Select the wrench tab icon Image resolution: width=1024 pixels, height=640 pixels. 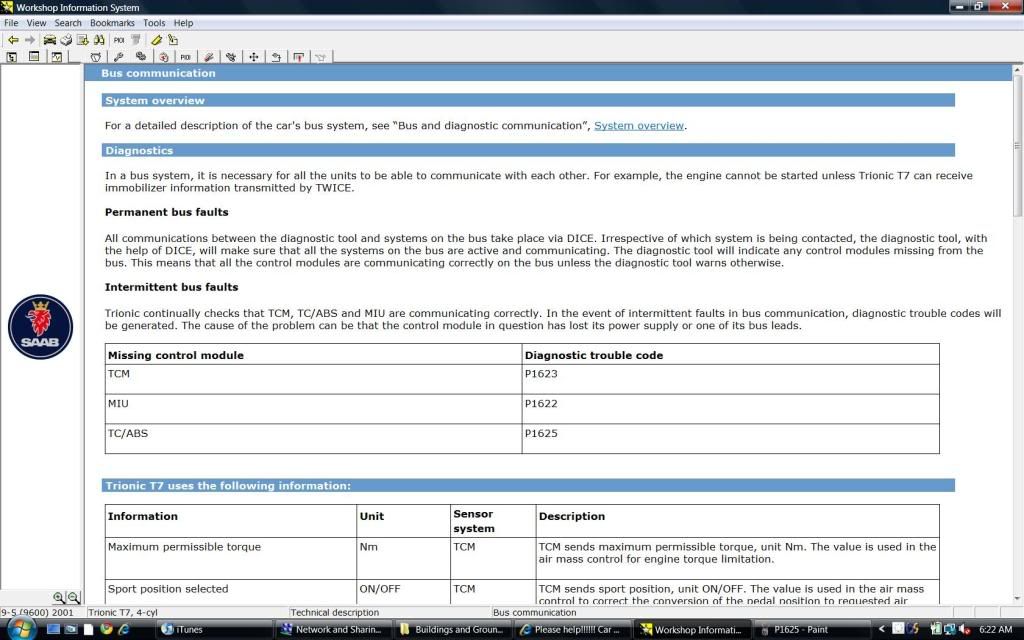tap(118, 57)
